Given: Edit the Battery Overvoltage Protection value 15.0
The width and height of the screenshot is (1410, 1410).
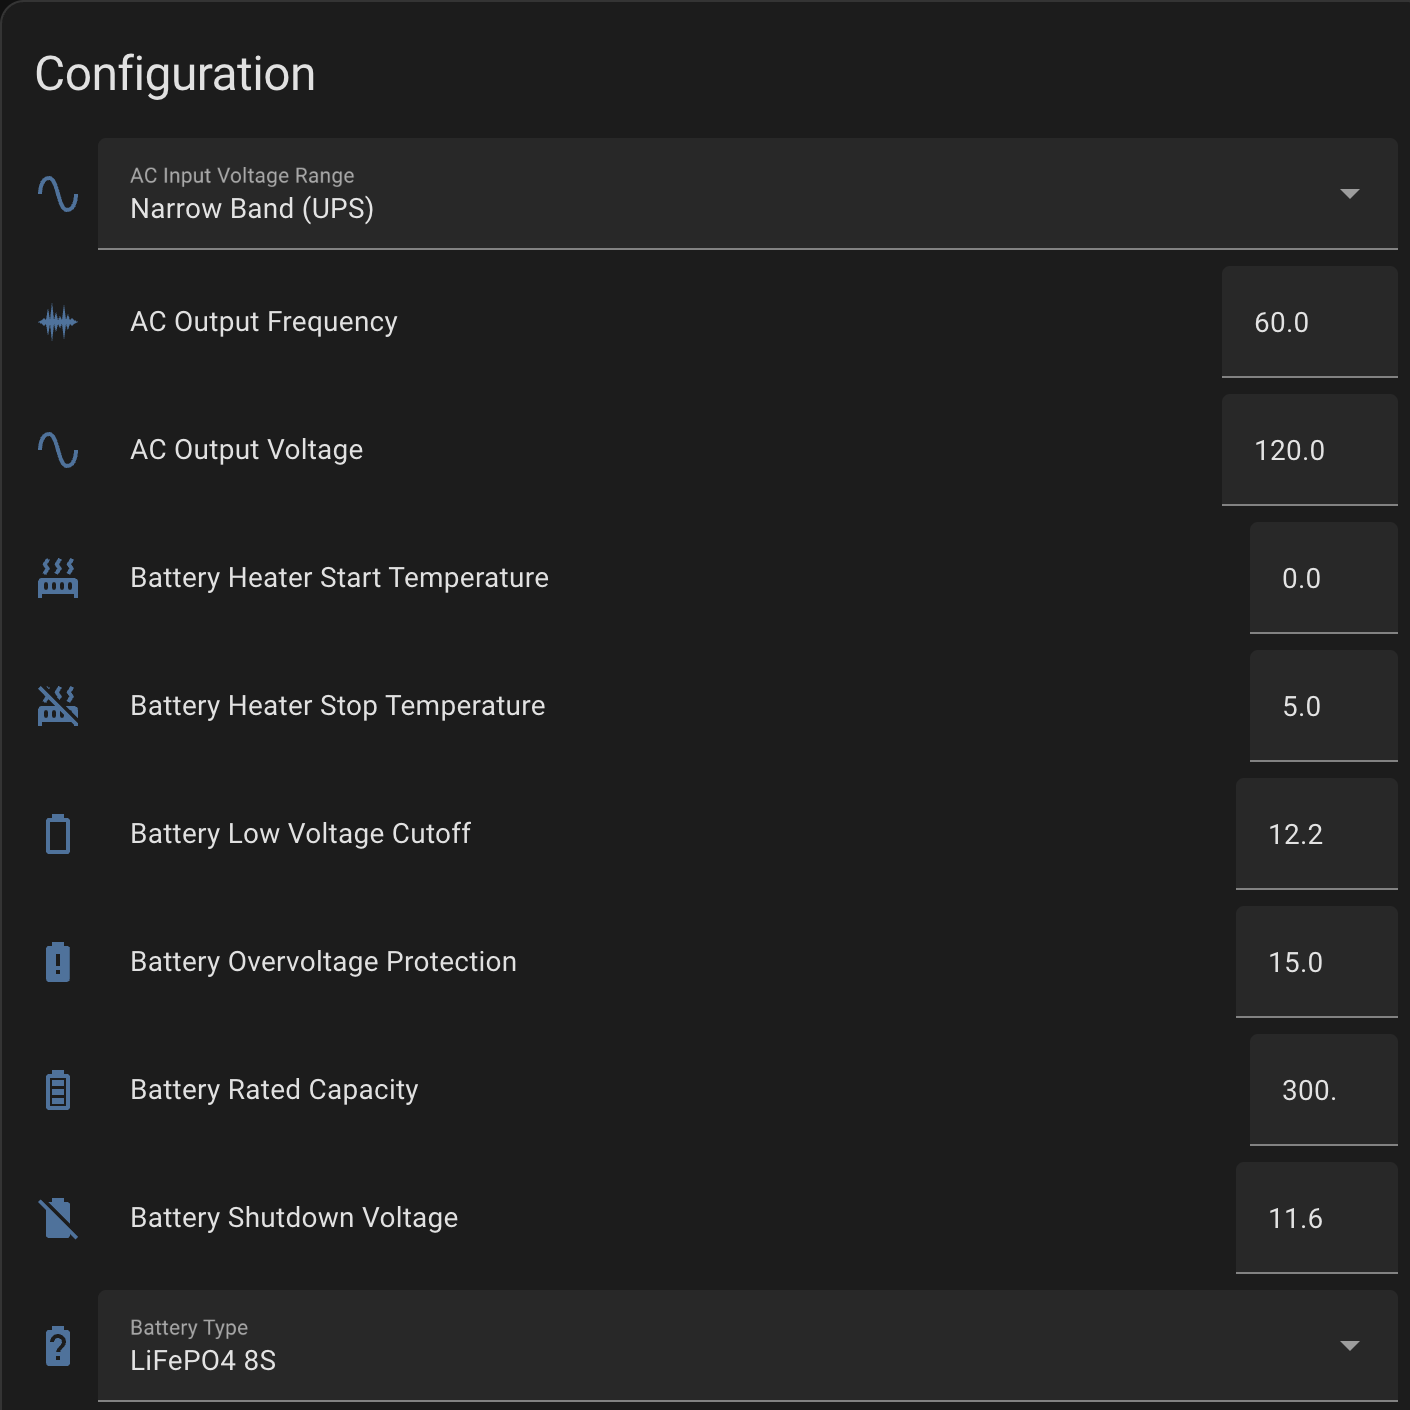Looking at the screenshot, I should (1315, 962).
